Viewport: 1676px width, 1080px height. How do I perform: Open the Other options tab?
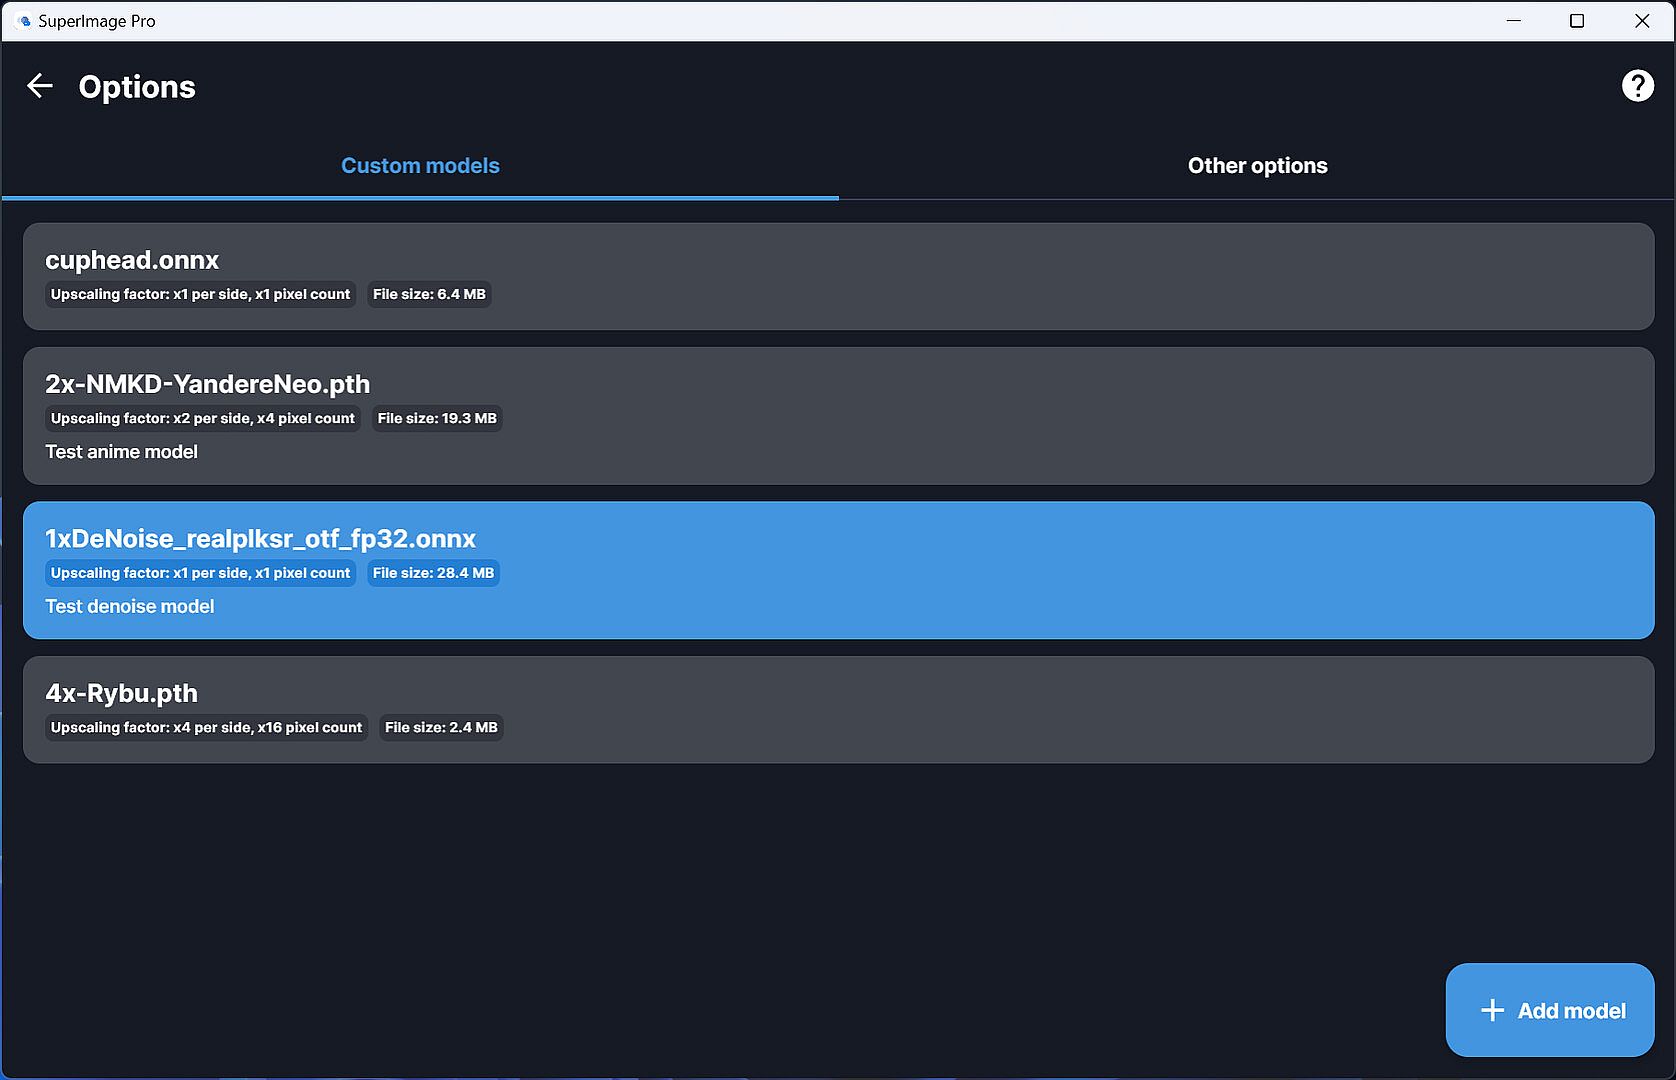click(x=1257, y=166)
